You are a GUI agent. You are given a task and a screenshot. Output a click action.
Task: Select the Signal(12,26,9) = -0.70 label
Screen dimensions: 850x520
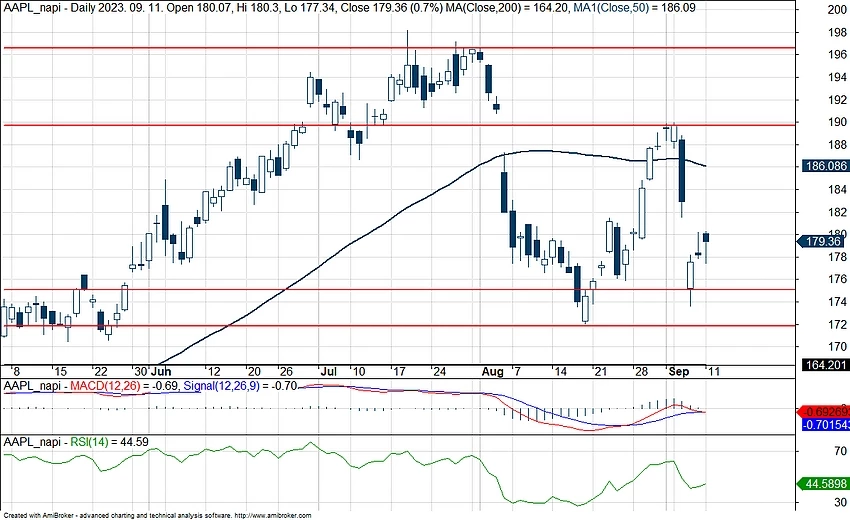pos(240,386)
